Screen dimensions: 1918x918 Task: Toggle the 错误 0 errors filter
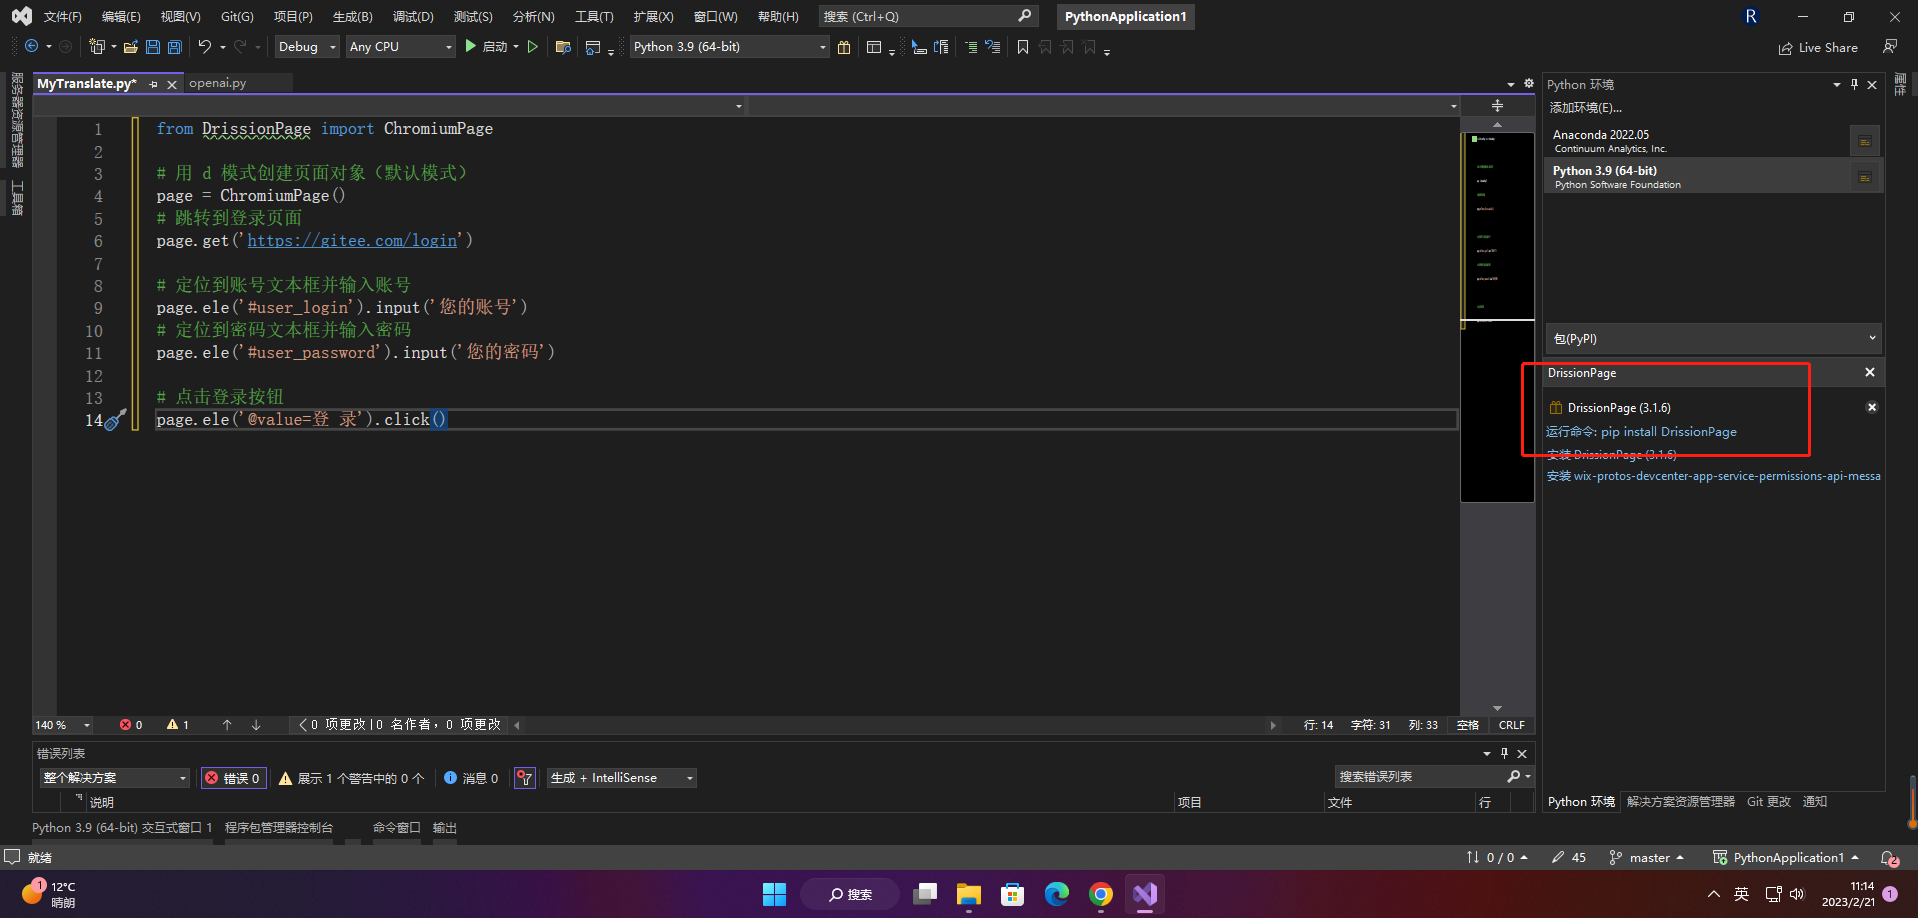coord(234,778)
